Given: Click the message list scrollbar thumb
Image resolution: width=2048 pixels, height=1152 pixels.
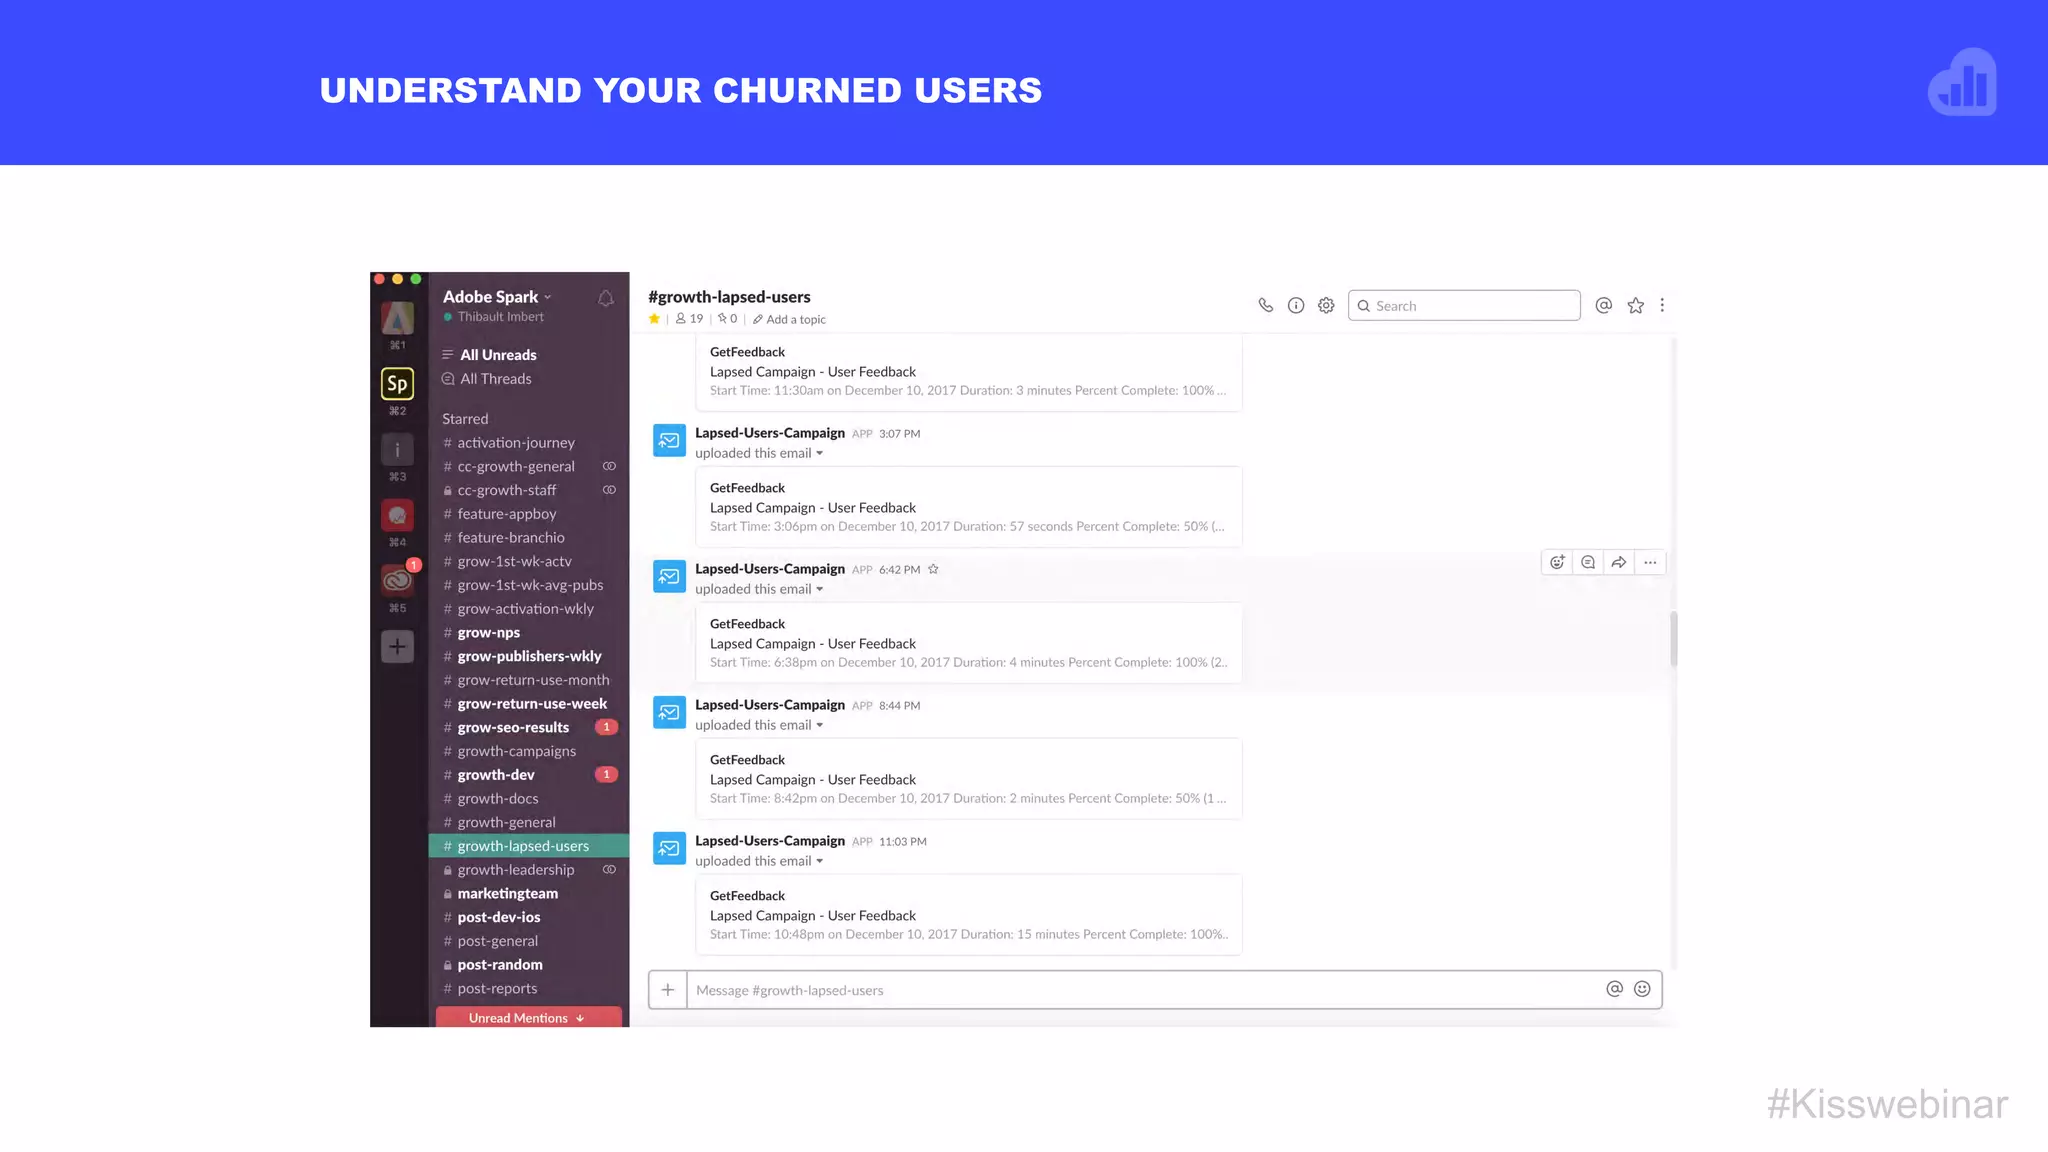Looking at the screenshot, I should 1673,639.
